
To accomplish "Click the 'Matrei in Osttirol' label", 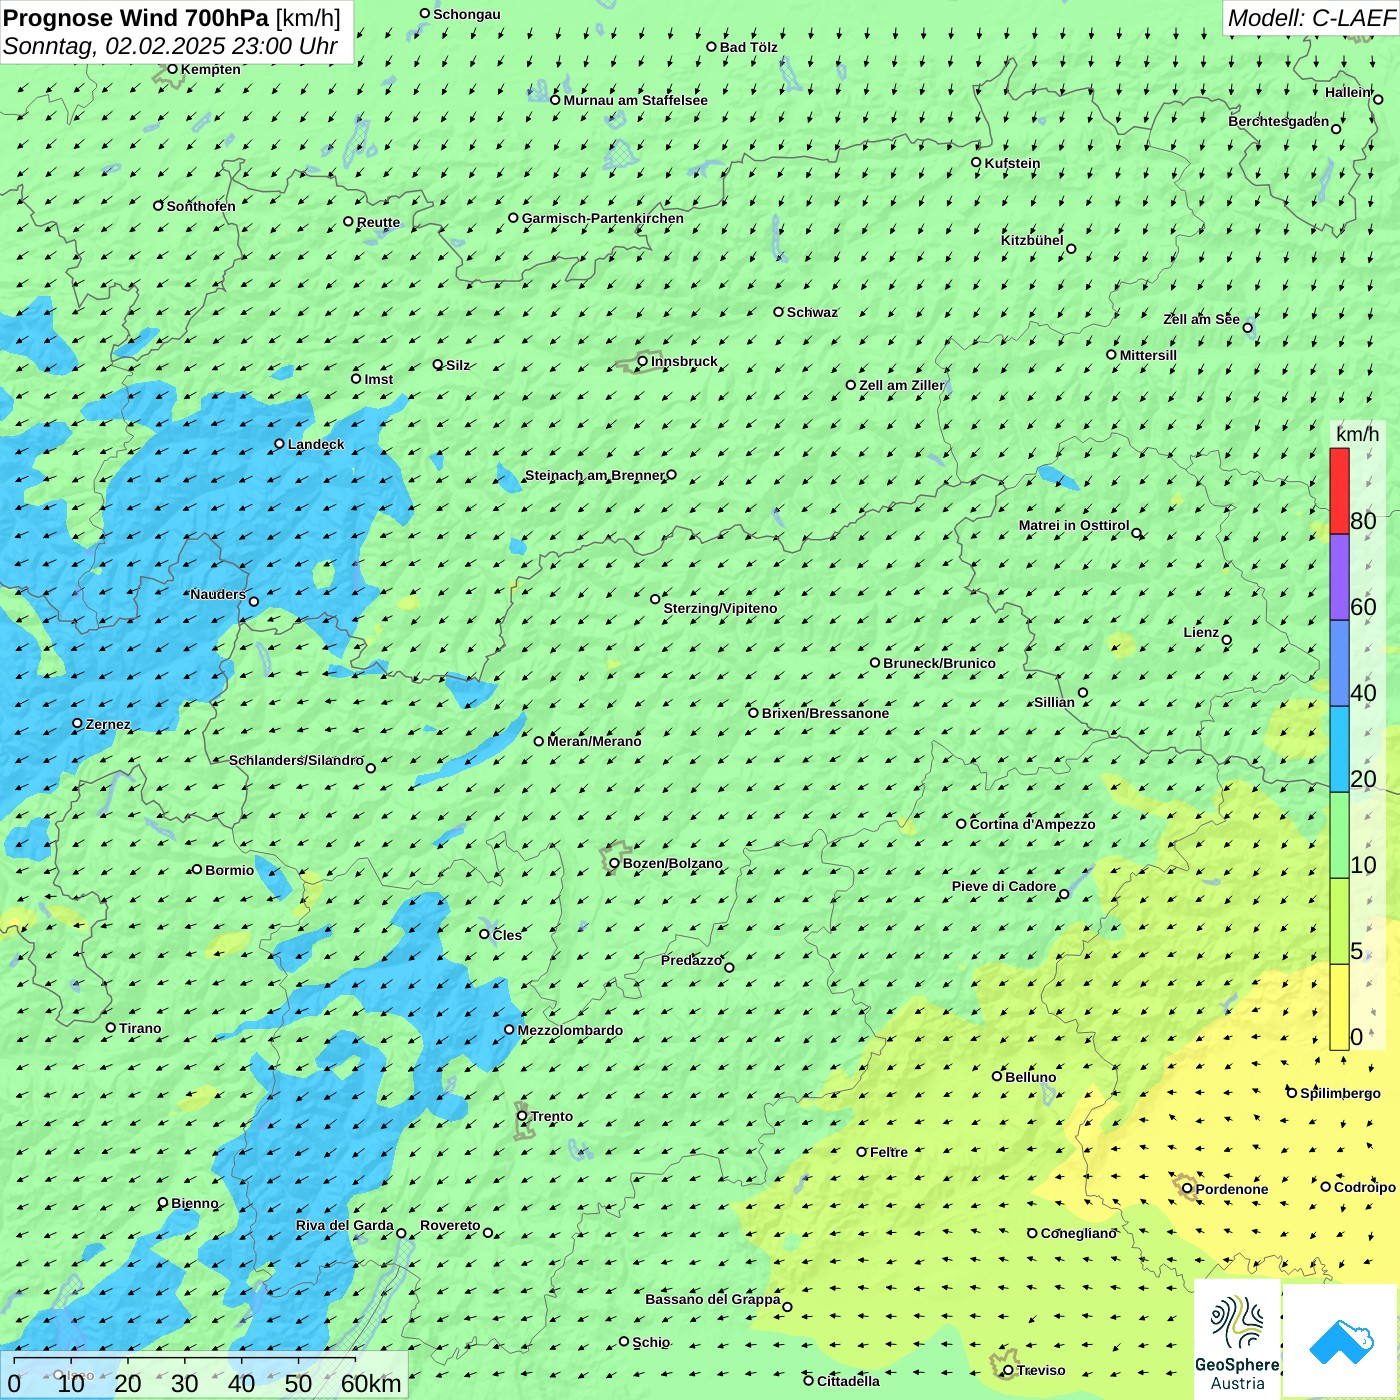I will click(x=1074, y=525).
